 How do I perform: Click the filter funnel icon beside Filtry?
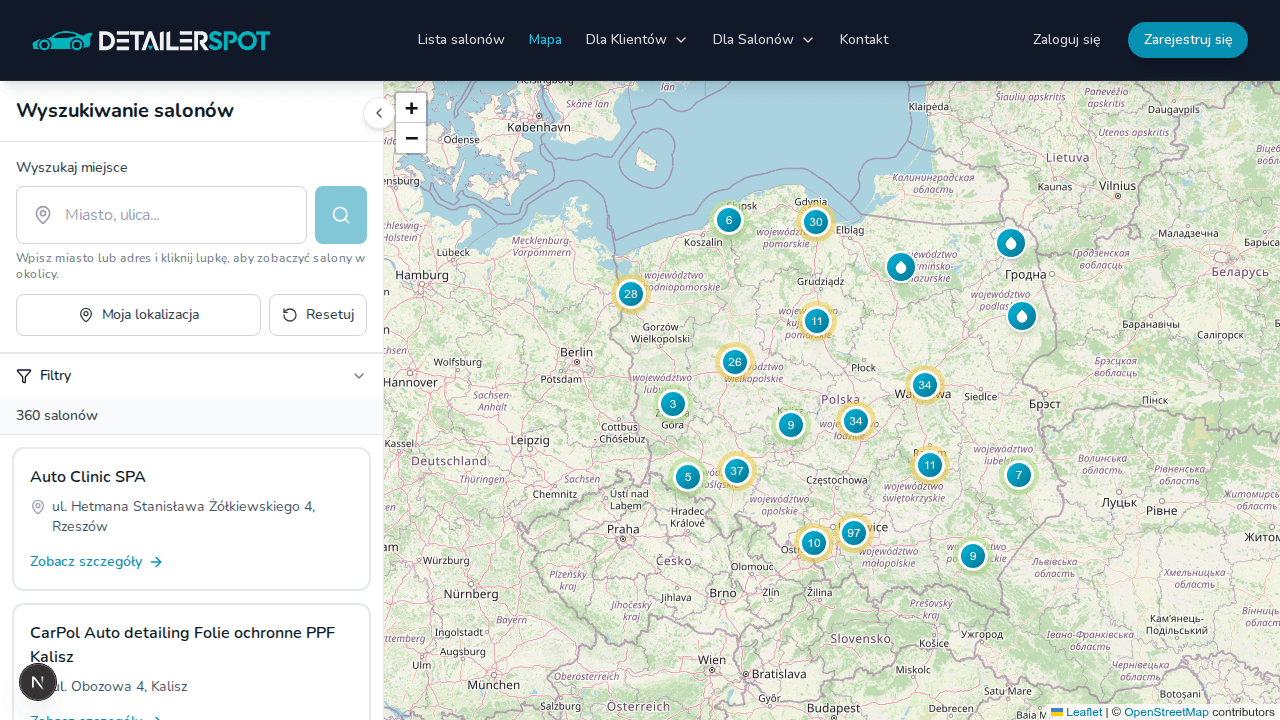[x=23, y=375]
